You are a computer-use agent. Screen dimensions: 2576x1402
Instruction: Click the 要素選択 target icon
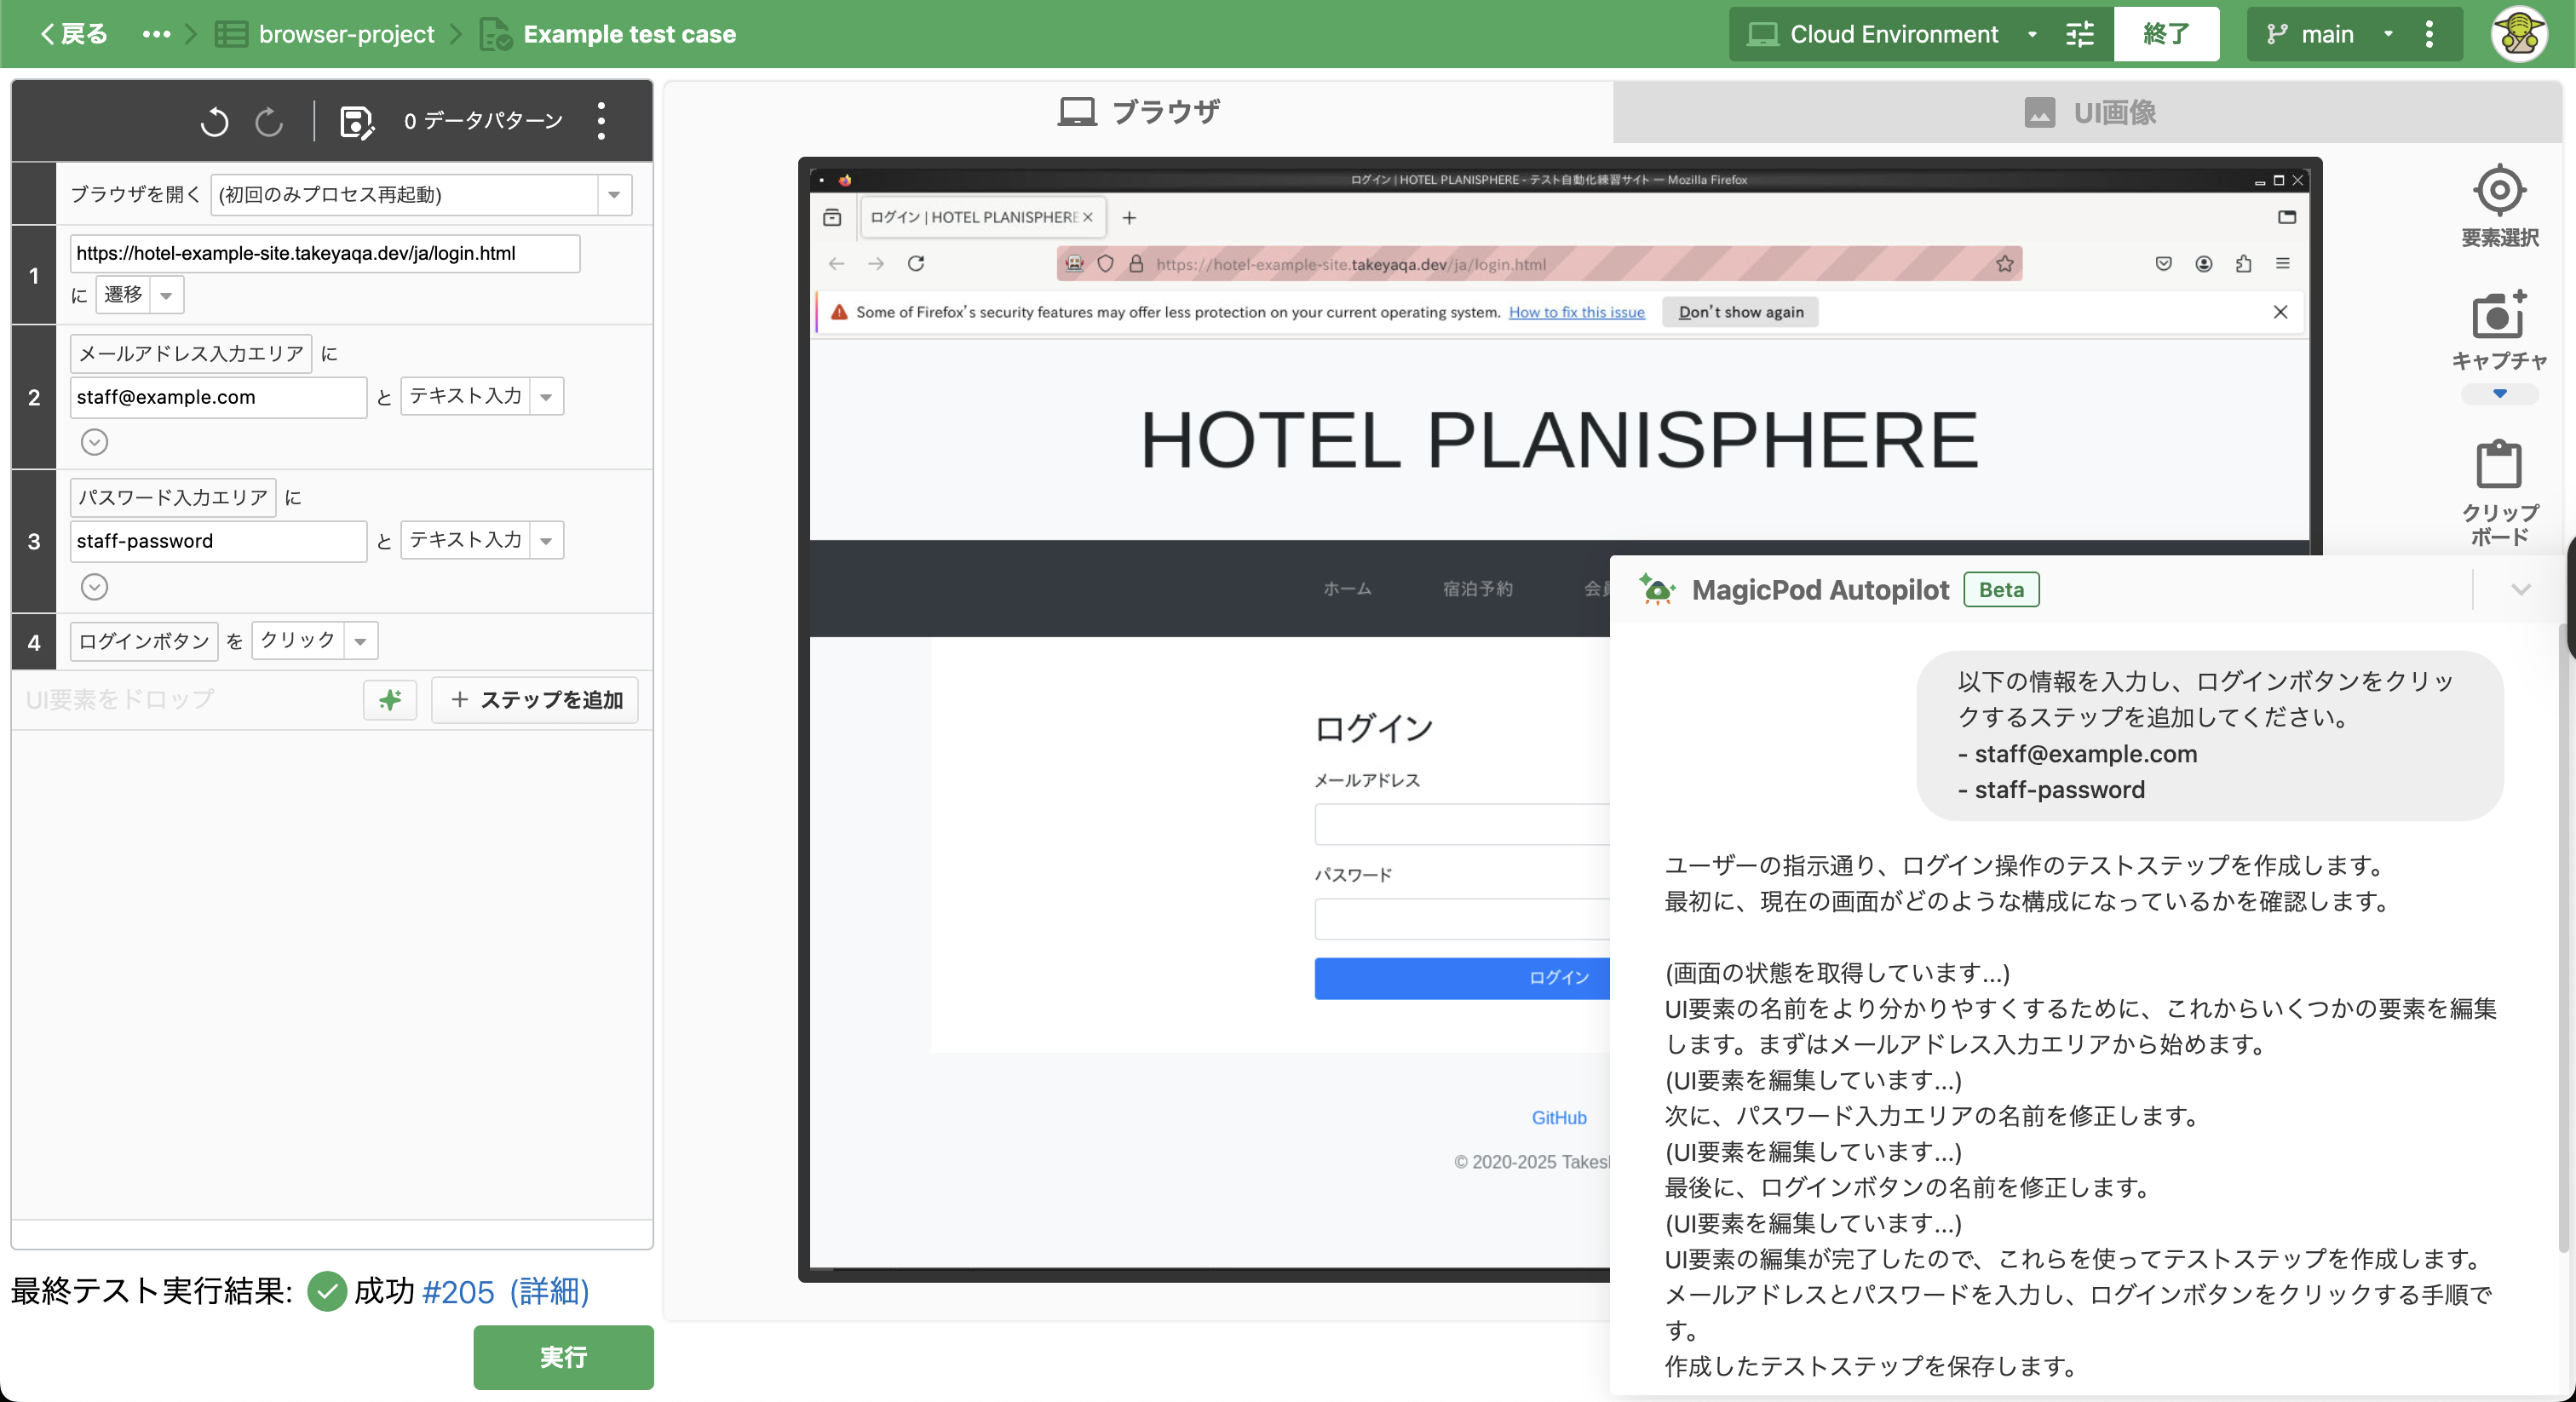click(x=2499, y=190)
